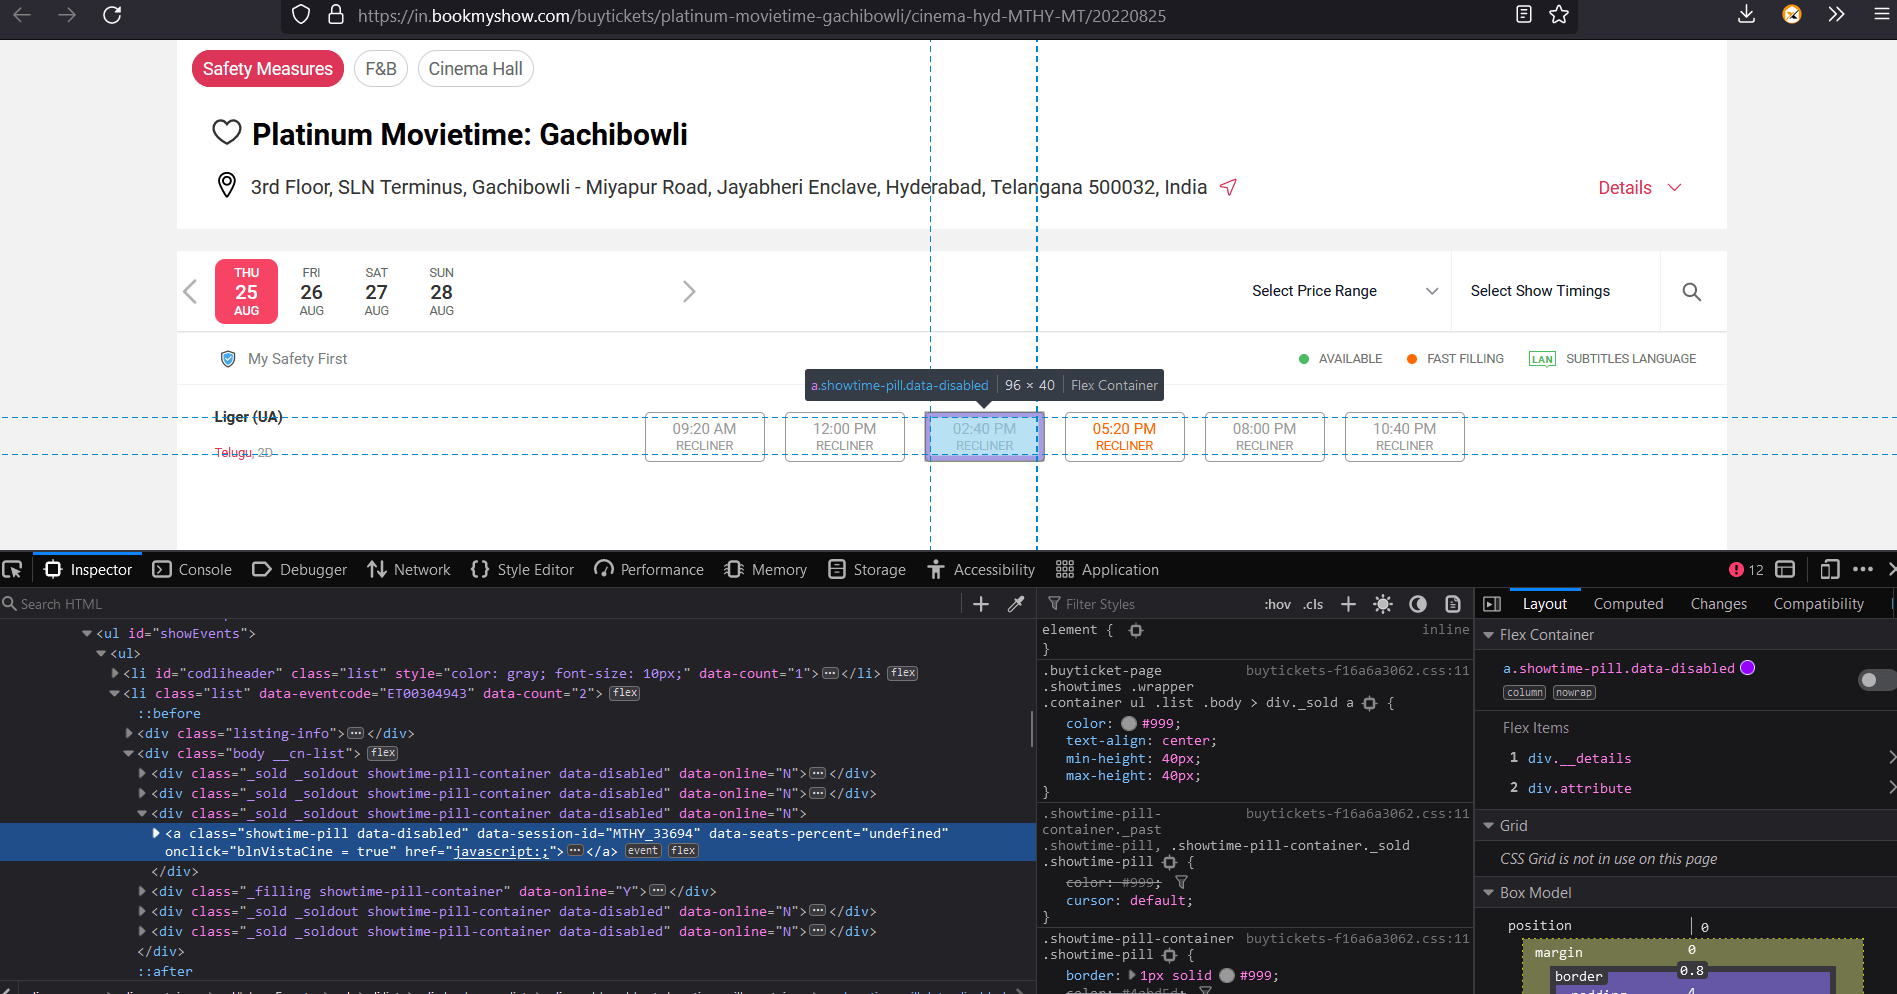Image resolution: width=1897 pixels, height=994 pixels.
Task: Collapse the Flex Container section
Action: click(x=1489, y=635)
